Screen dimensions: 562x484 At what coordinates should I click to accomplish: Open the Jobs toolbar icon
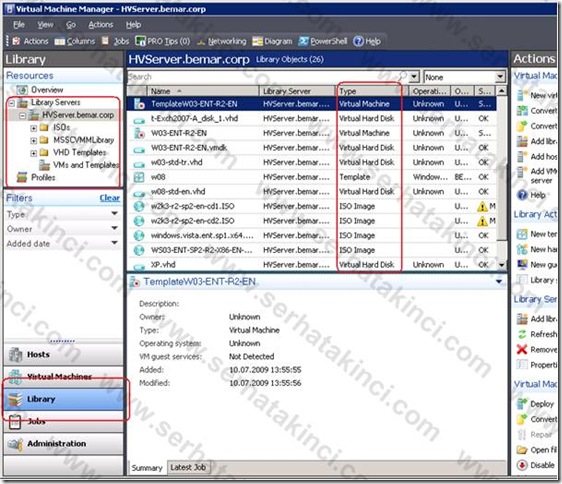[105, 41]
